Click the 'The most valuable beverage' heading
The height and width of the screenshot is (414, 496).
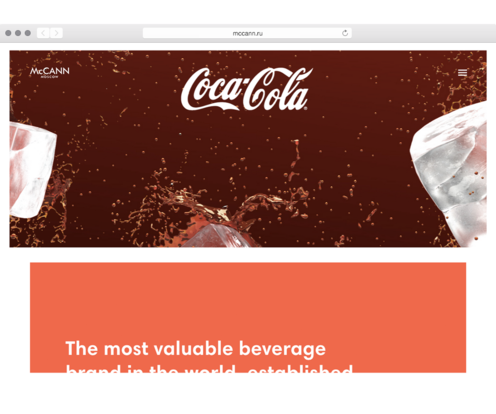click(195, 349)
